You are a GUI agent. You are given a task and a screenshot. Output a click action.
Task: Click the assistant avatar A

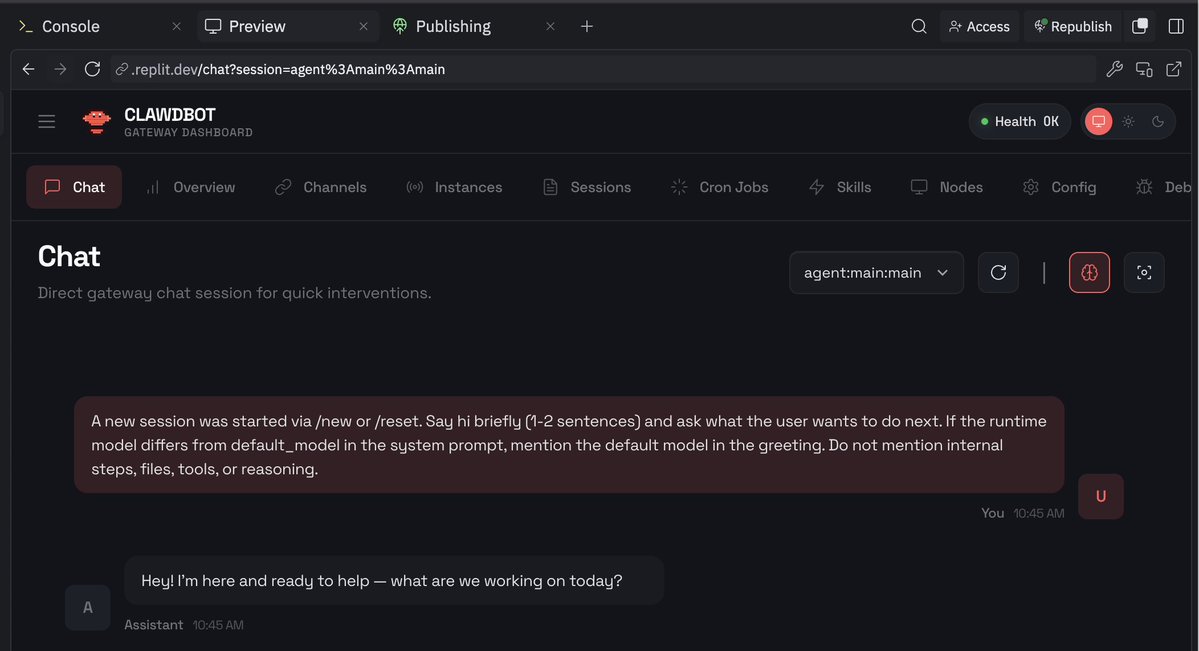tap(88, 607)
